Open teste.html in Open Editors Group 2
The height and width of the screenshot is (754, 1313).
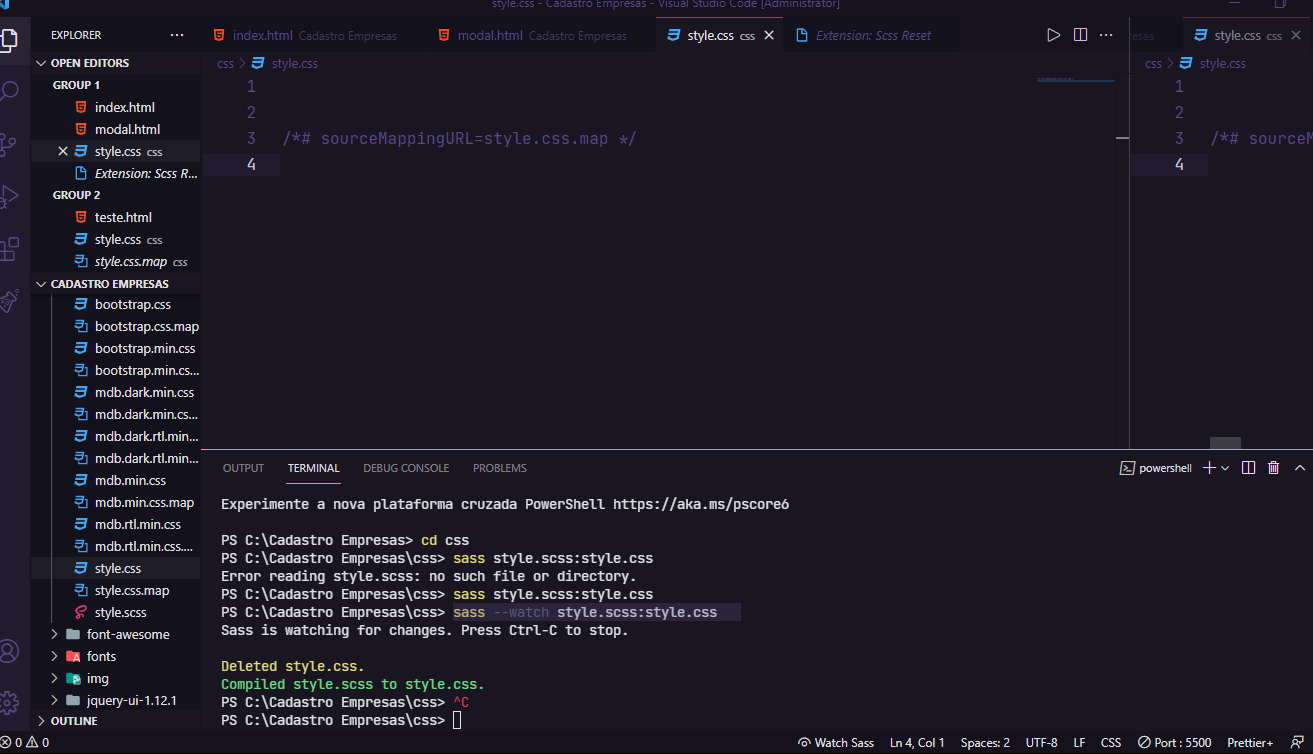[122, 217]
